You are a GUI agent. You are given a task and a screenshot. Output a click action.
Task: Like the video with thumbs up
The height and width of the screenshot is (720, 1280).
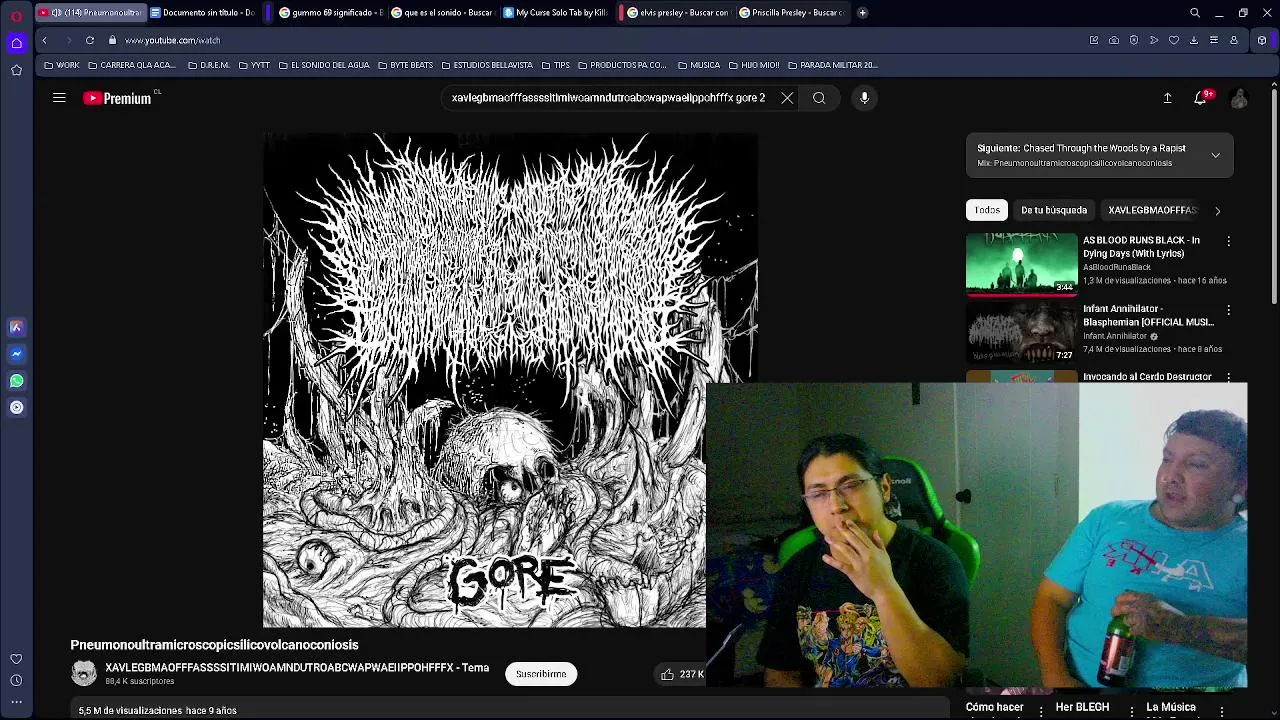pos(667,674)
